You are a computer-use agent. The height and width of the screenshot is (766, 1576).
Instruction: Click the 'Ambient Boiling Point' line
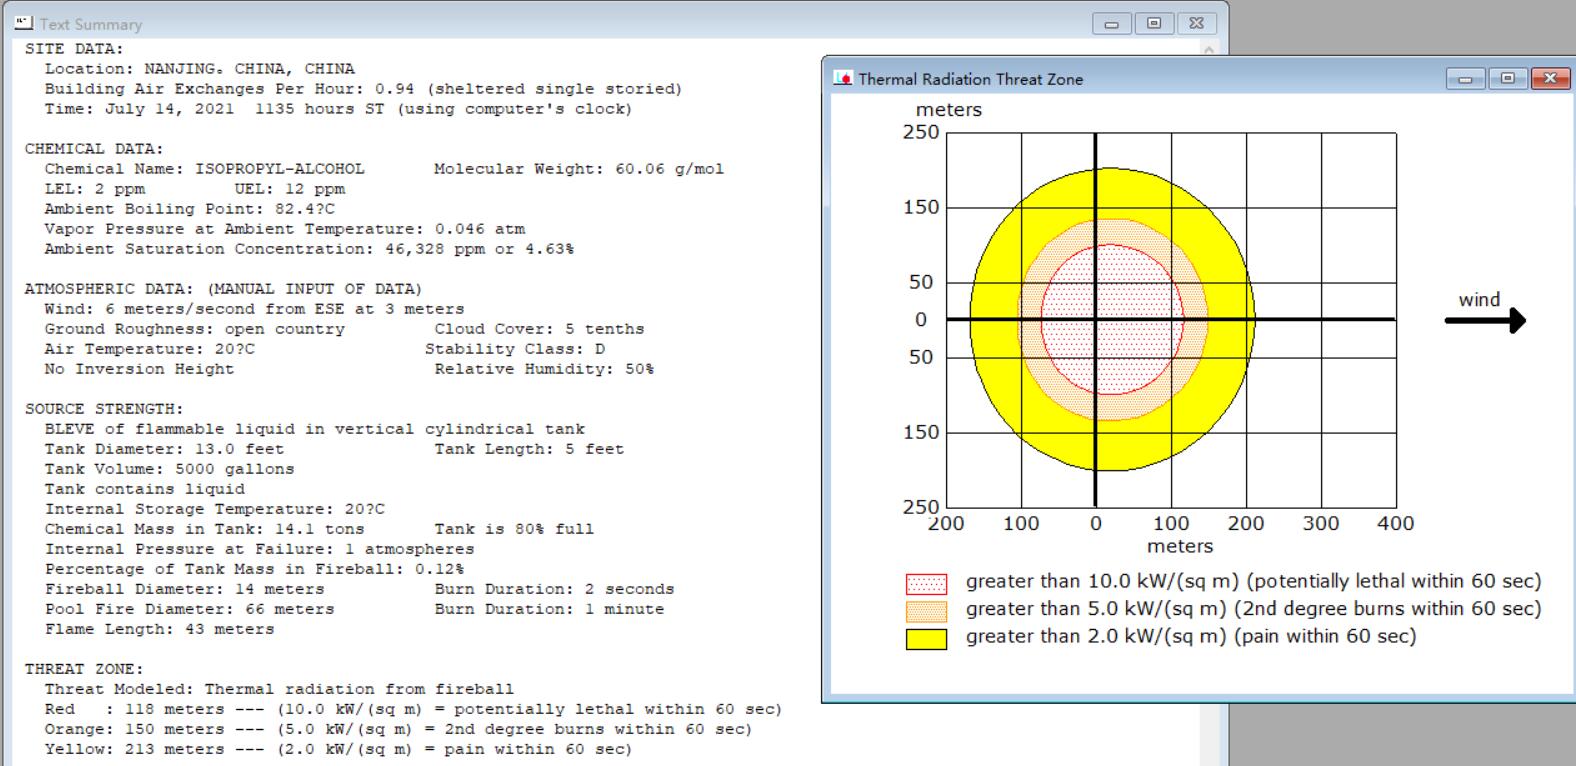pos(189,209)
